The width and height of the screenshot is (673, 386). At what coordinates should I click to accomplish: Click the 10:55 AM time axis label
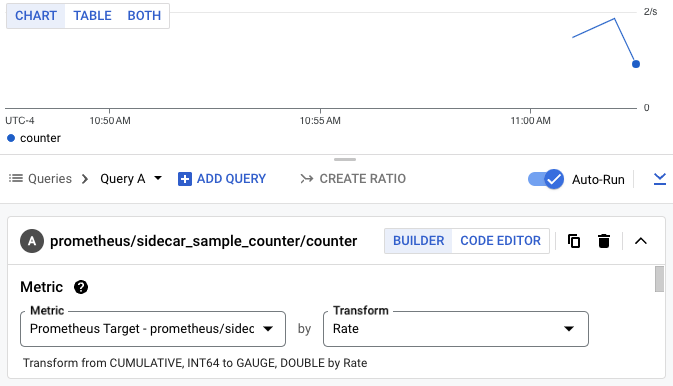(320, 121)
